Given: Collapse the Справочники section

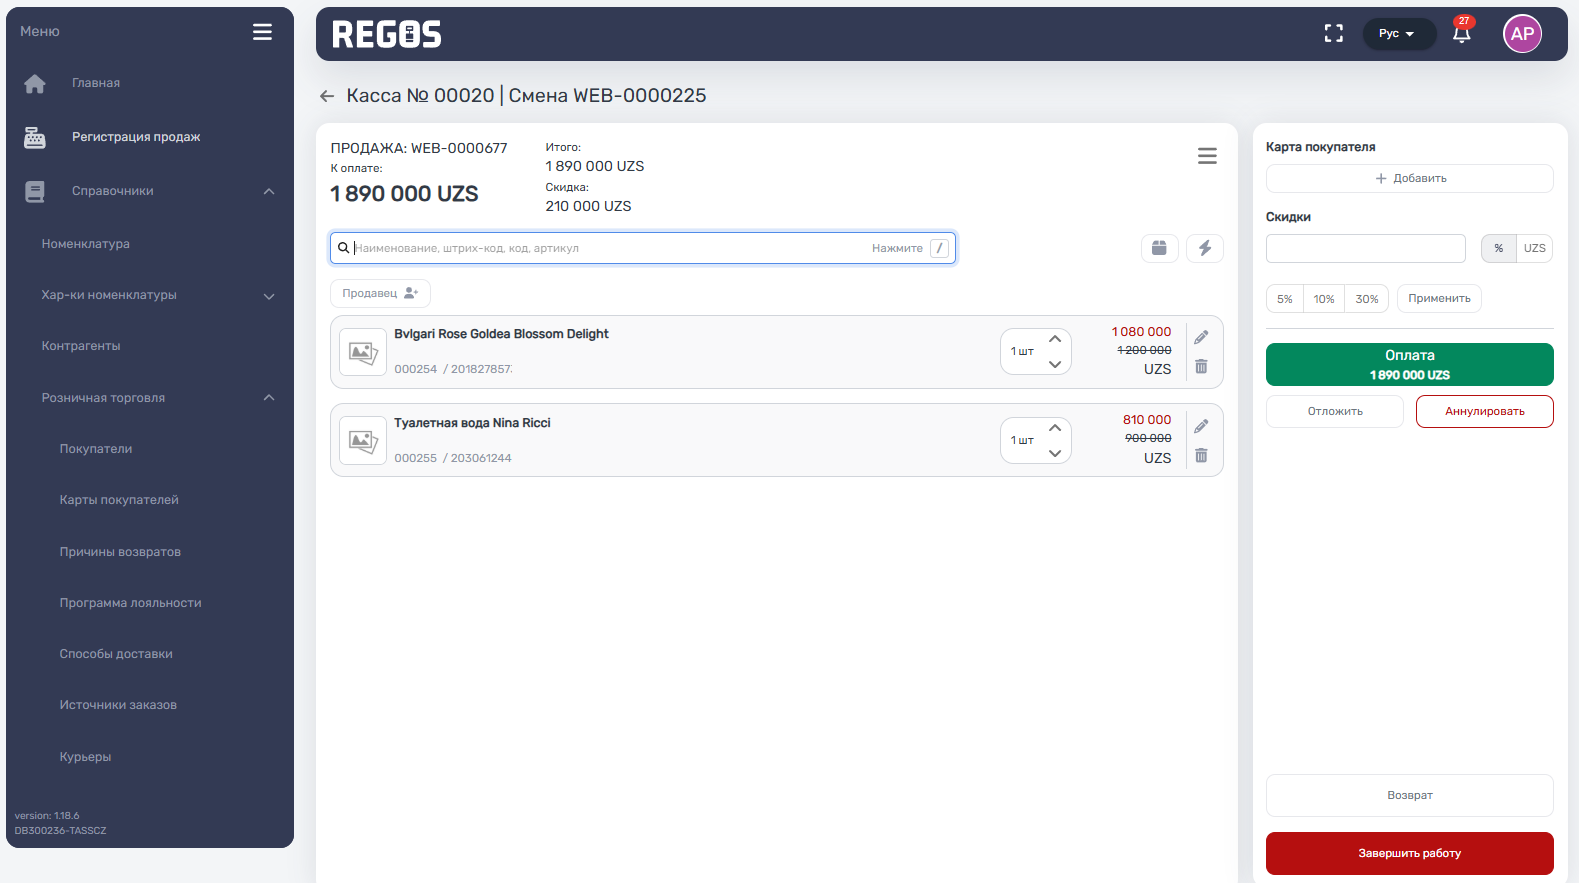Looking at the screenshot, I should [269, 191].
